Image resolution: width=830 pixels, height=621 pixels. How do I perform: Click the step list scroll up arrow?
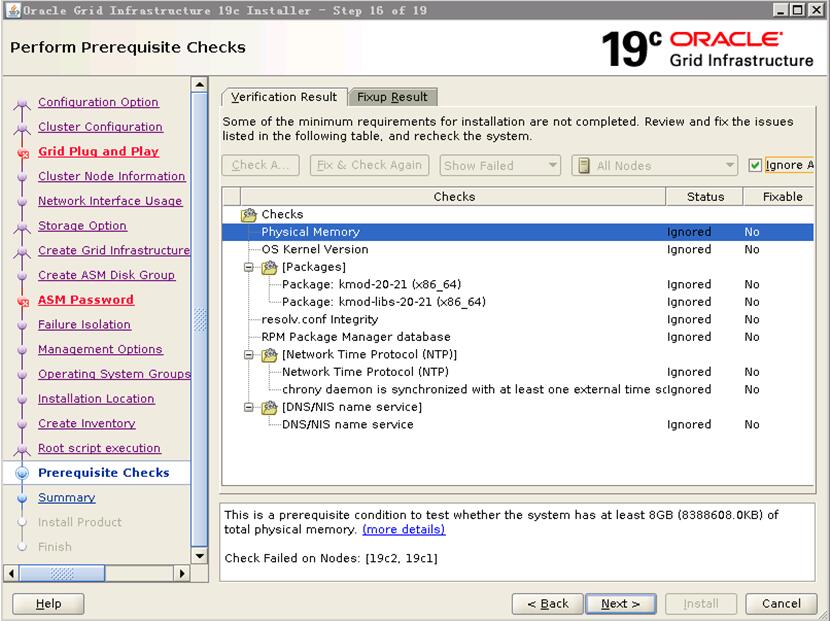pos(200,85)
